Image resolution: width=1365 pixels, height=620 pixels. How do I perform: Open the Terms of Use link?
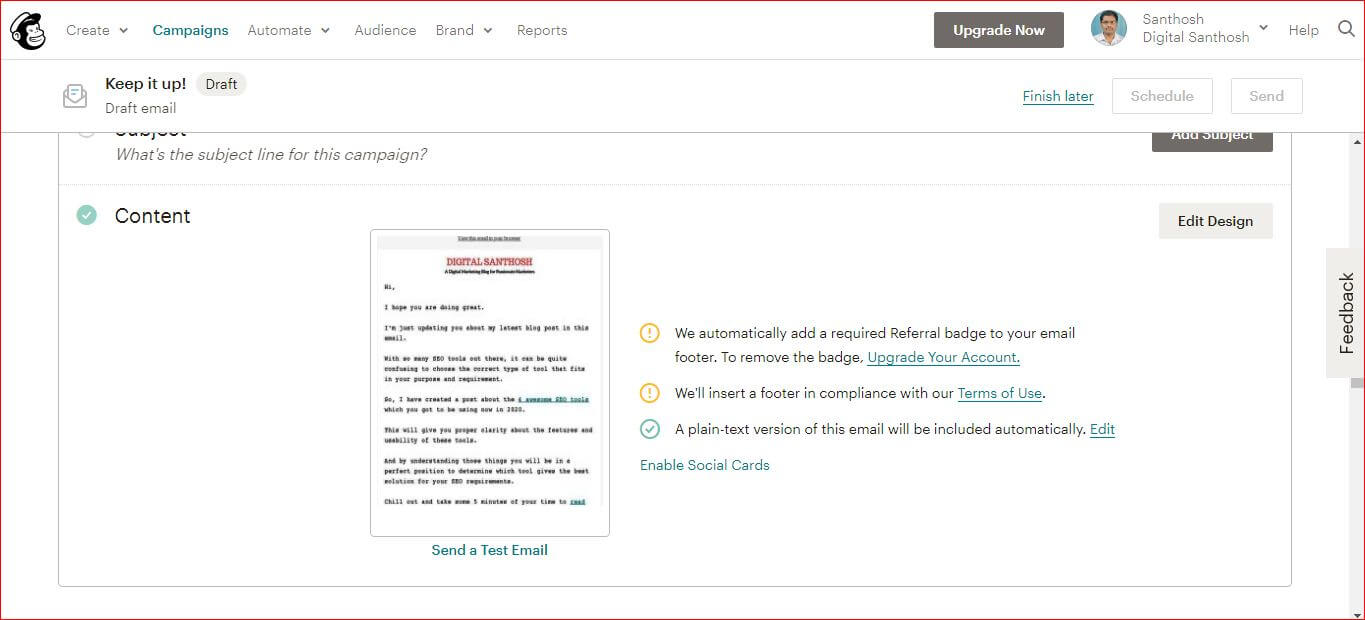[1000, 393]
